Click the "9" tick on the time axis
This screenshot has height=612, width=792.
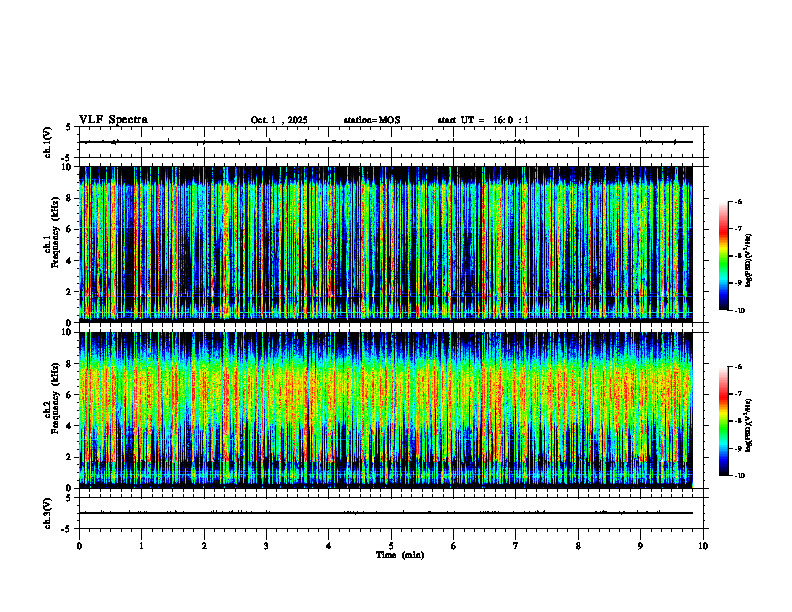(640, 546)
